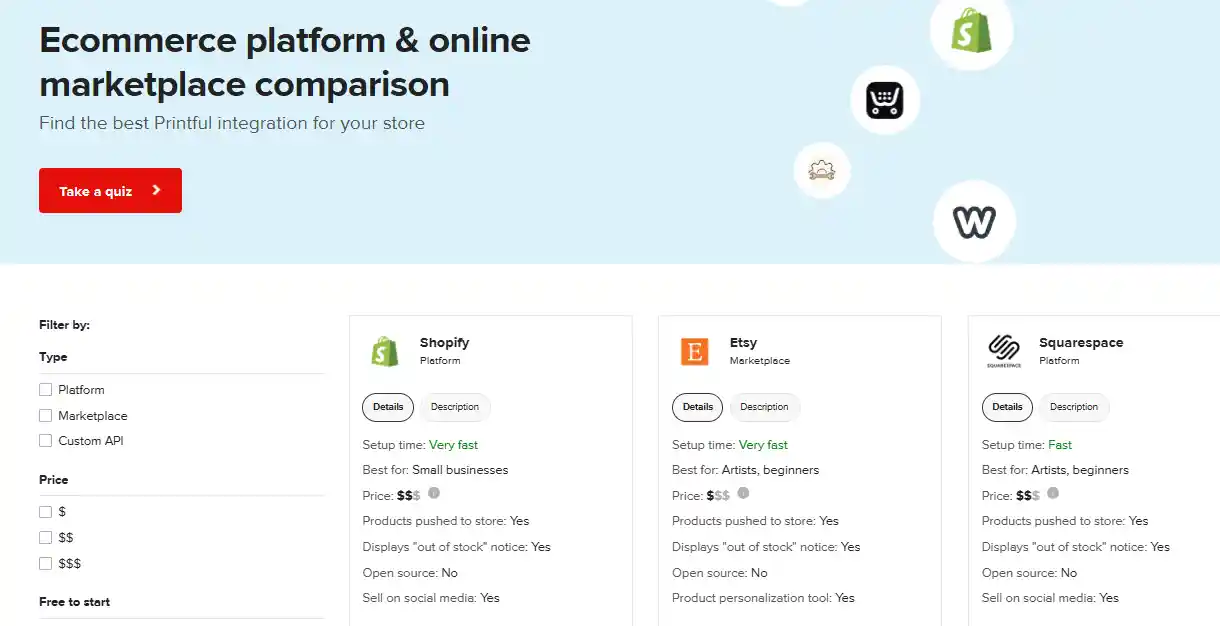Image resolution: width=1220 pixels, height=626 pixels.
Task: Switch to the Description tab on Etsy card
Action: [765, 407]
